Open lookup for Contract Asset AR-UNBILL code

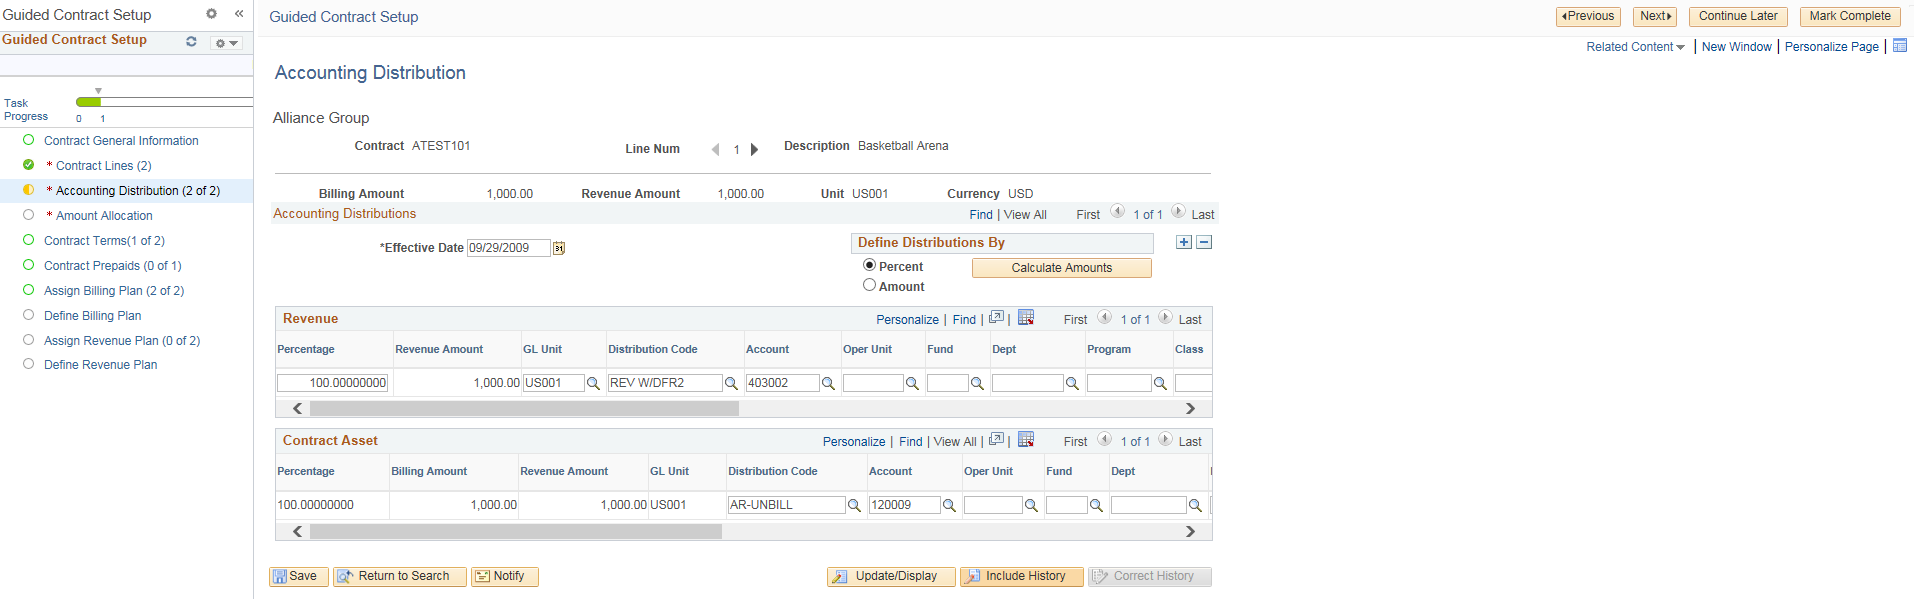(854, 505)
